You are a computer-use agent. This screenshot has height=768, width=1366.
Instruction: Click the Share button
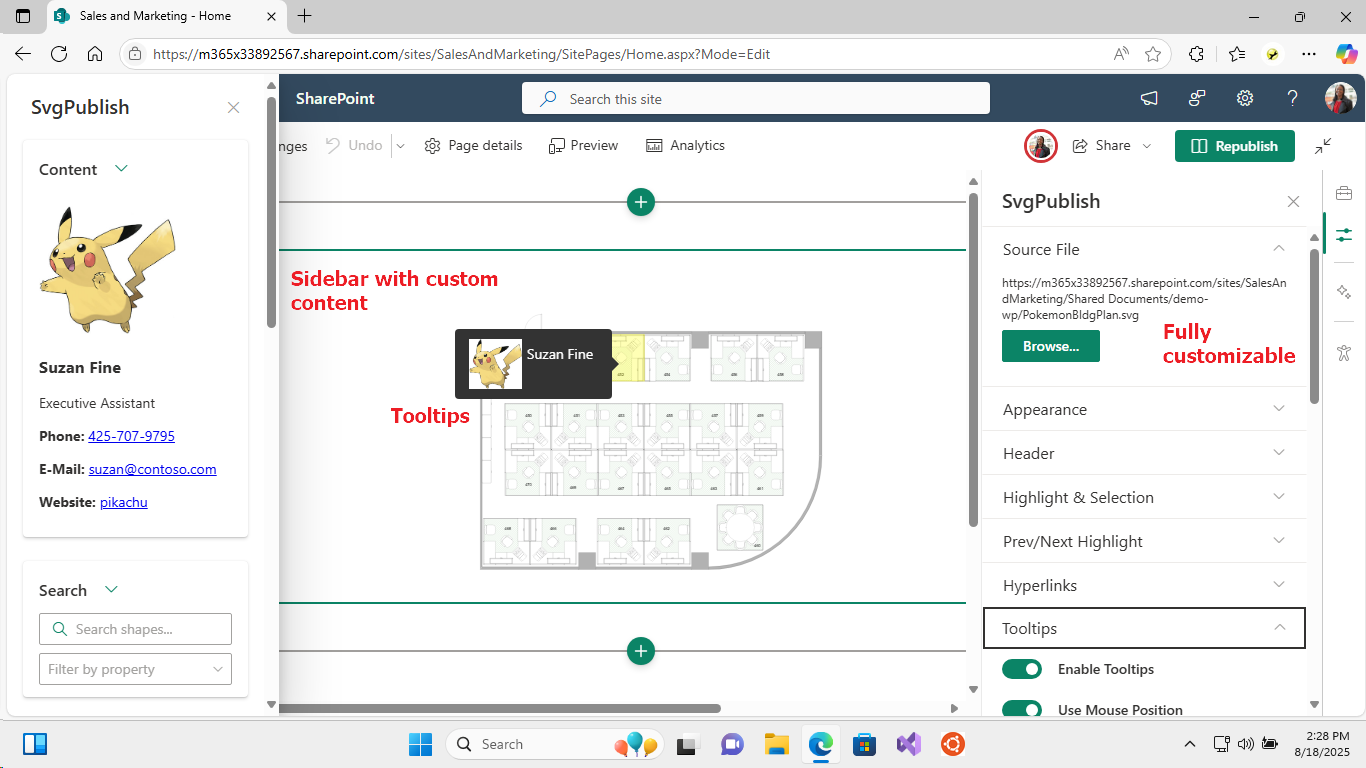point(1102,146)
